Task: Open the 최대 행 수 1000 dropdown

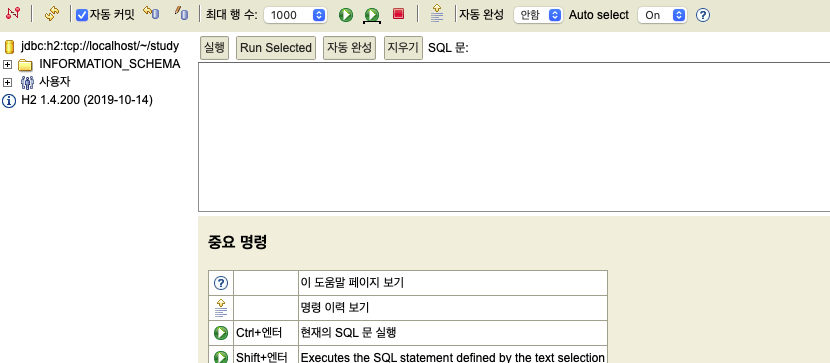Action: pyautogui.click(x=295, y=15)
